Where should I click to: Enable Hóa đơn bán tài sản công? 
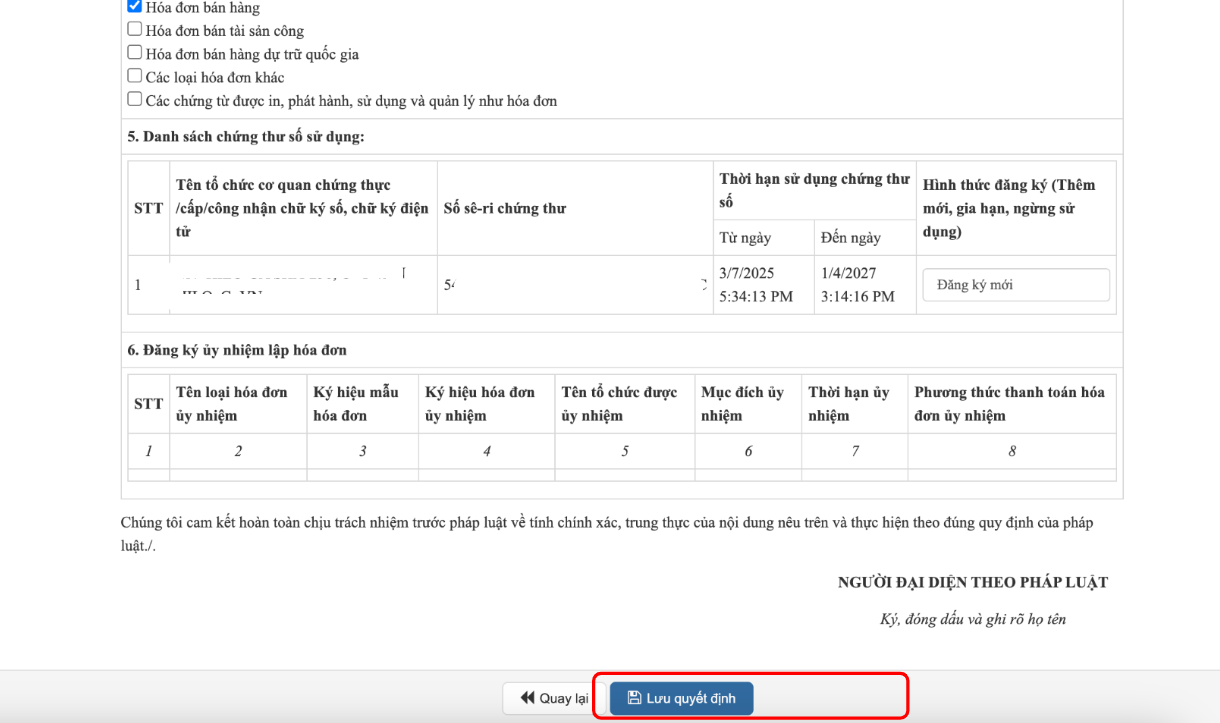click(x=135, y=30)
